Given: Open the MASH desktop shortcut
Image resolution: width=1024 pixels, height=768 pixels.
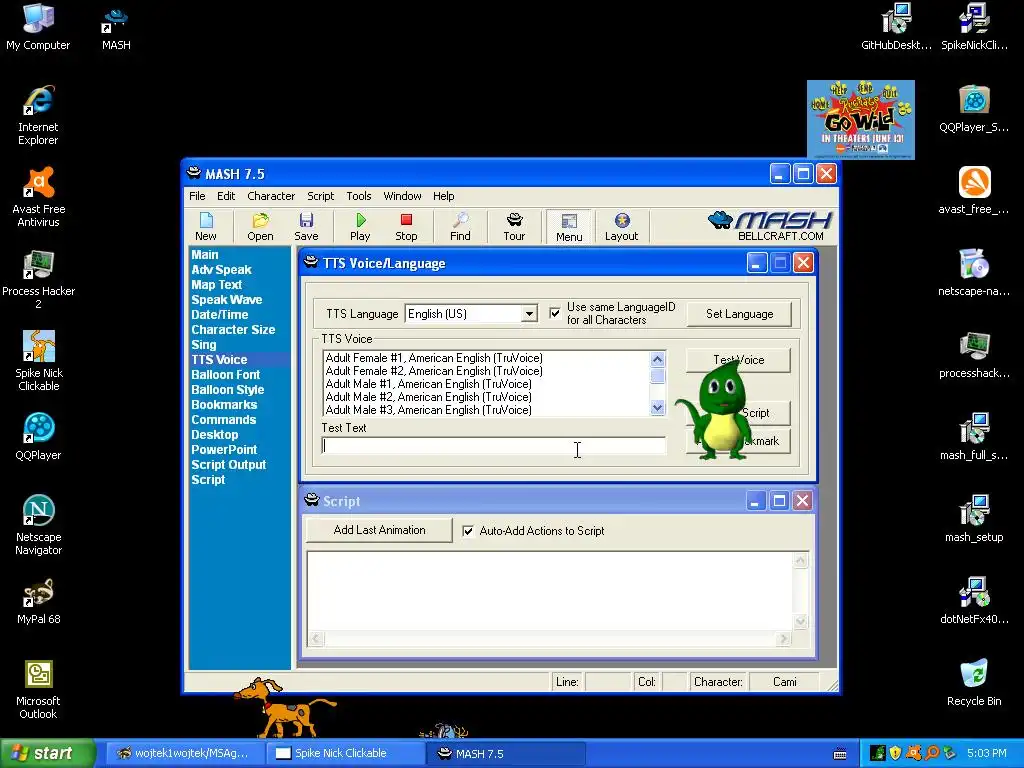Looking at the screenshot, I should click(116, 29).
